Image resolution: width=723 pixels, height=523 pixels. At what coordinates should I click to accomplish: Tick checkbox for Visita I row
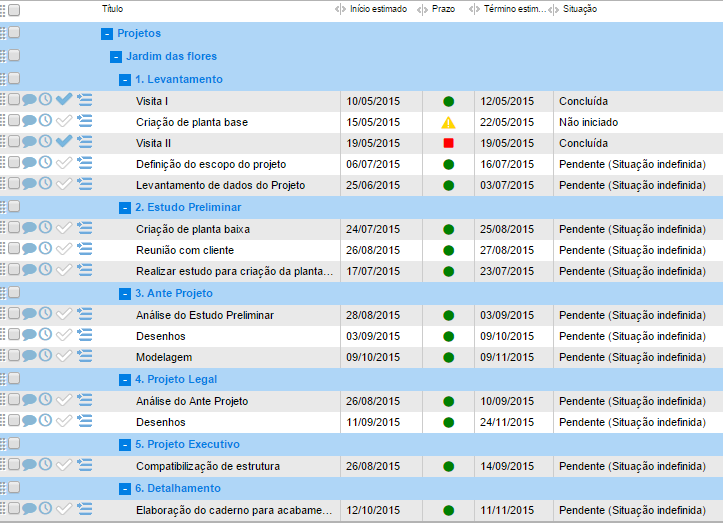coord(14,99)
